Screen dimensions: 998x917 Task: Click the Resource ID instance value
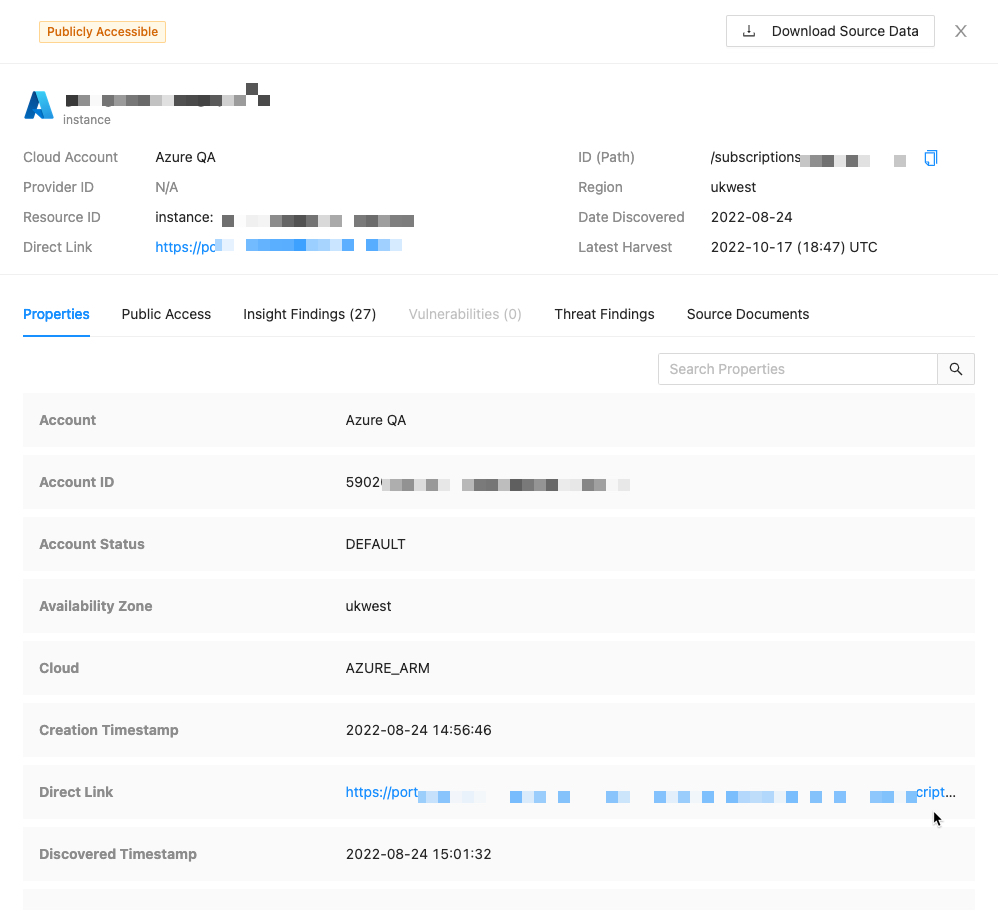pyautogui.click(x=285, y=218)
